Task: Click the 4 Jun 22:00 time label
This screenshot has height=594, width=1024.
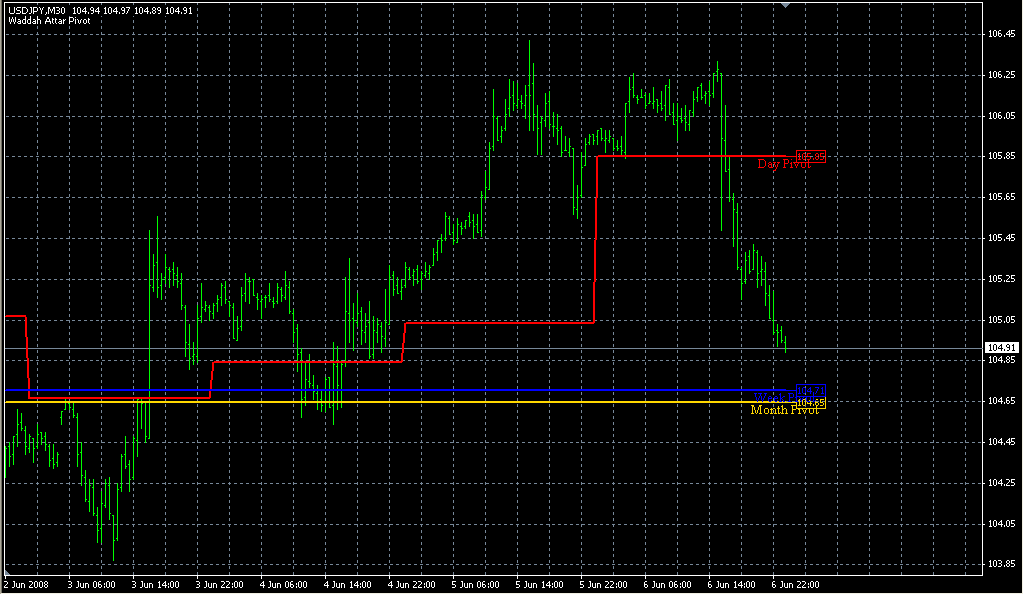Action: [411, 584]
